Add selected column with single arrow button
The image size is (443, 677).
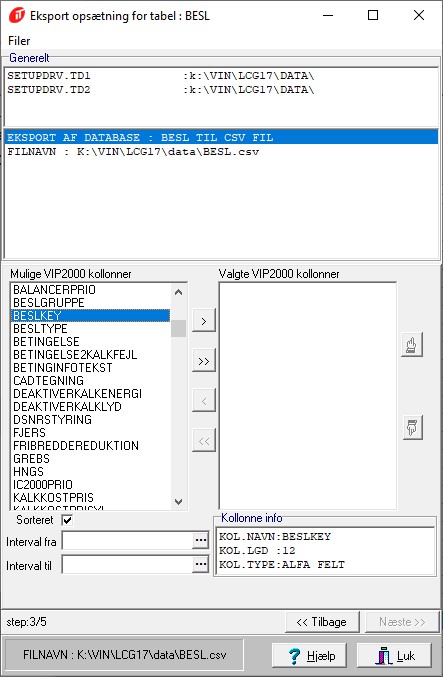point(204,321)
